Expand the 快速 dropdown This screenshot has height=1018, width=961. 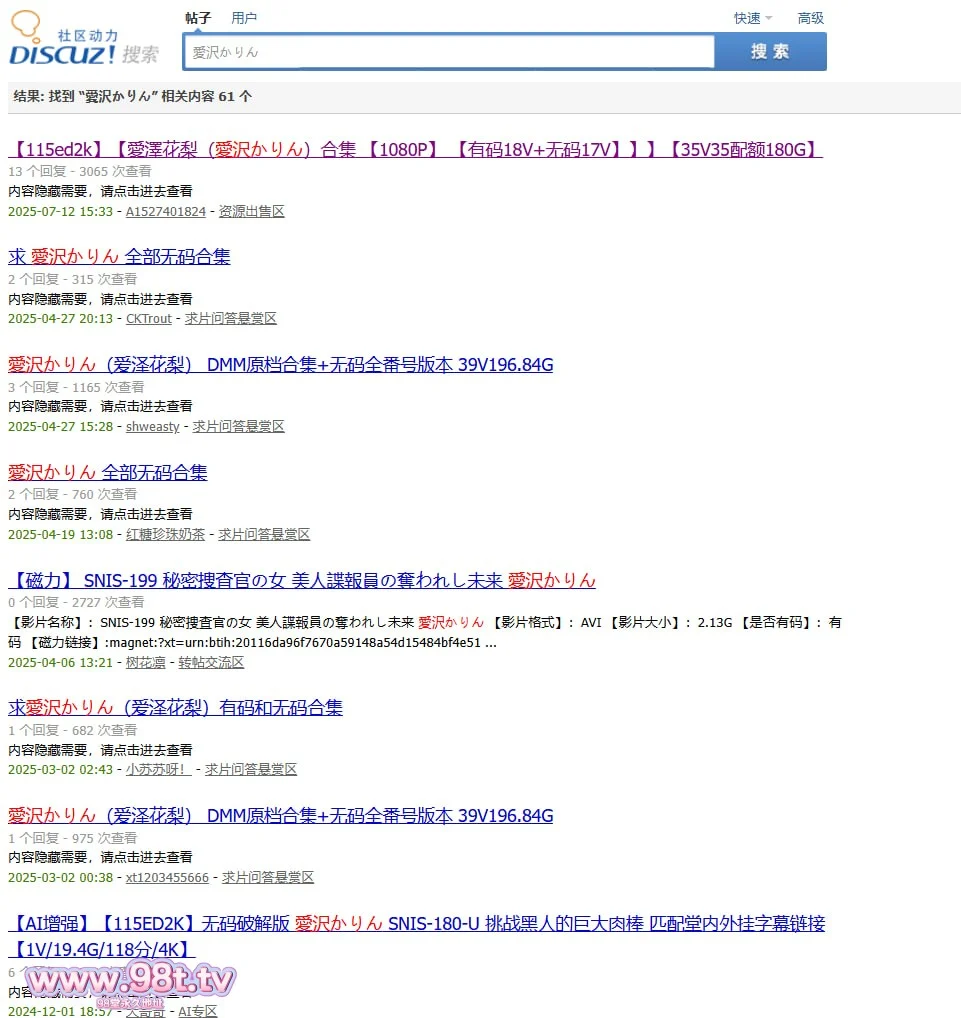coord(752,18)
